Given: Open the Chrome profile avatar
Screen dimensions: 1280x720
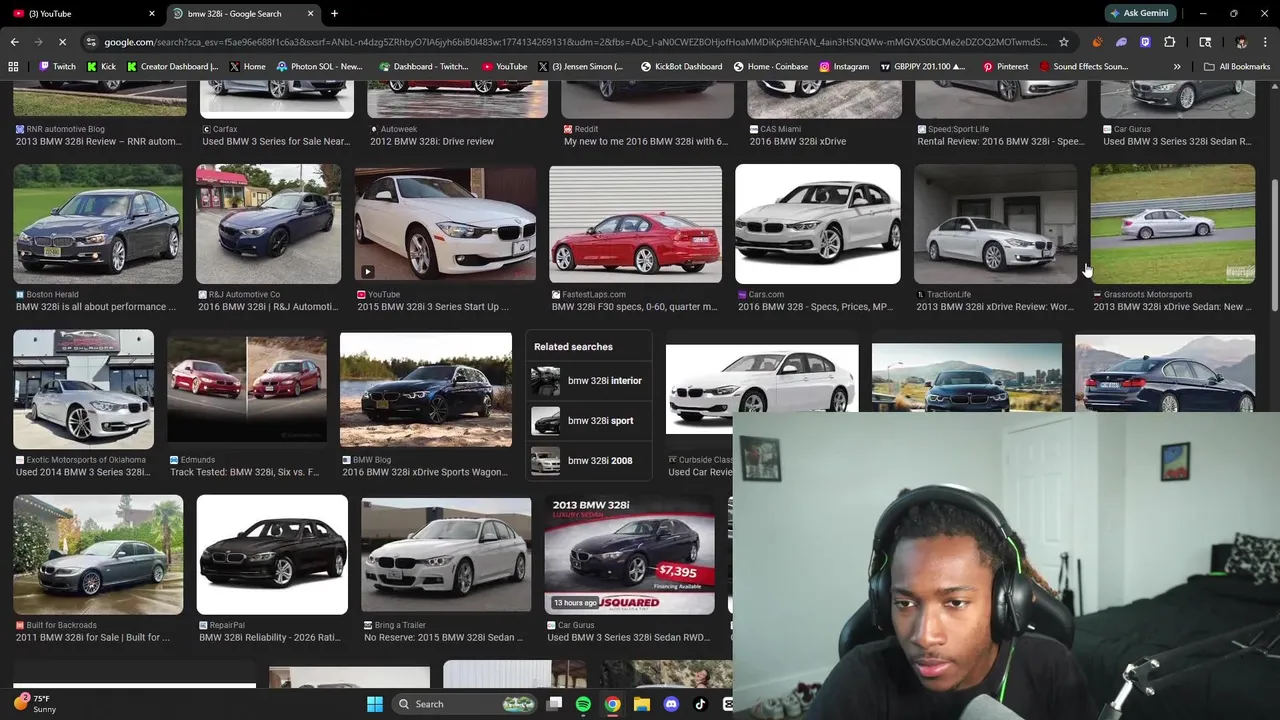Looking at the screenshot, I should 1241,42.
